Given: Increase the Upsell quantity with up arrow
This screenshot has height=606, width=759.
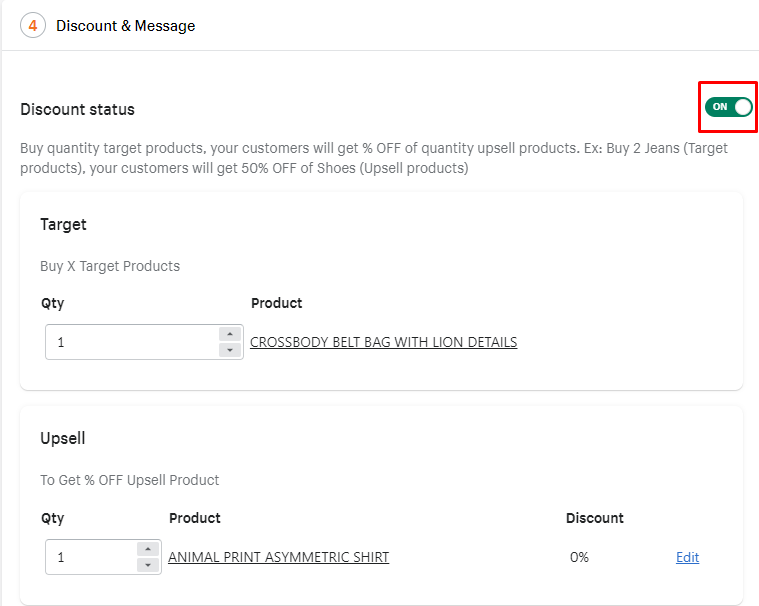Looking at the screenshot, I should coord(148,549).
